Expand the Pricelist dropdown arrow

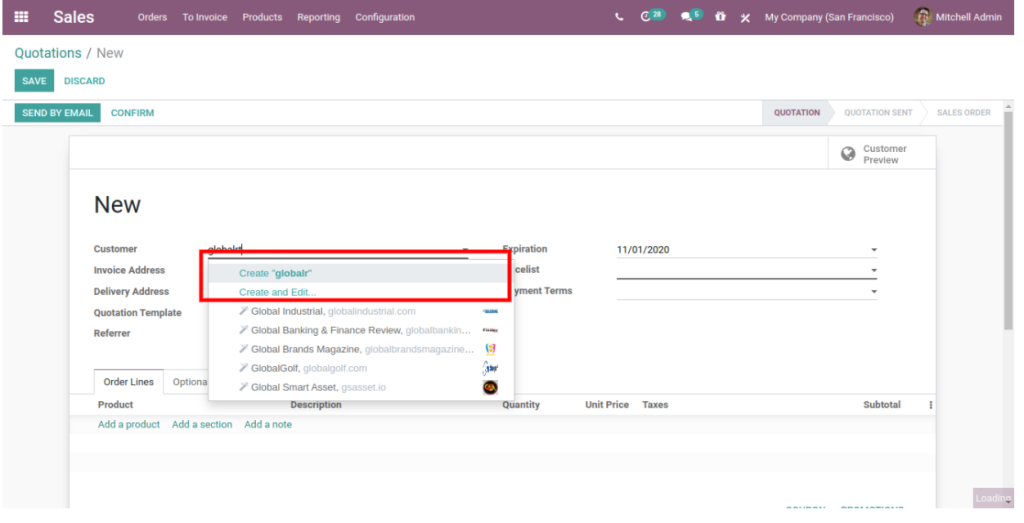[x=874, y=270]
